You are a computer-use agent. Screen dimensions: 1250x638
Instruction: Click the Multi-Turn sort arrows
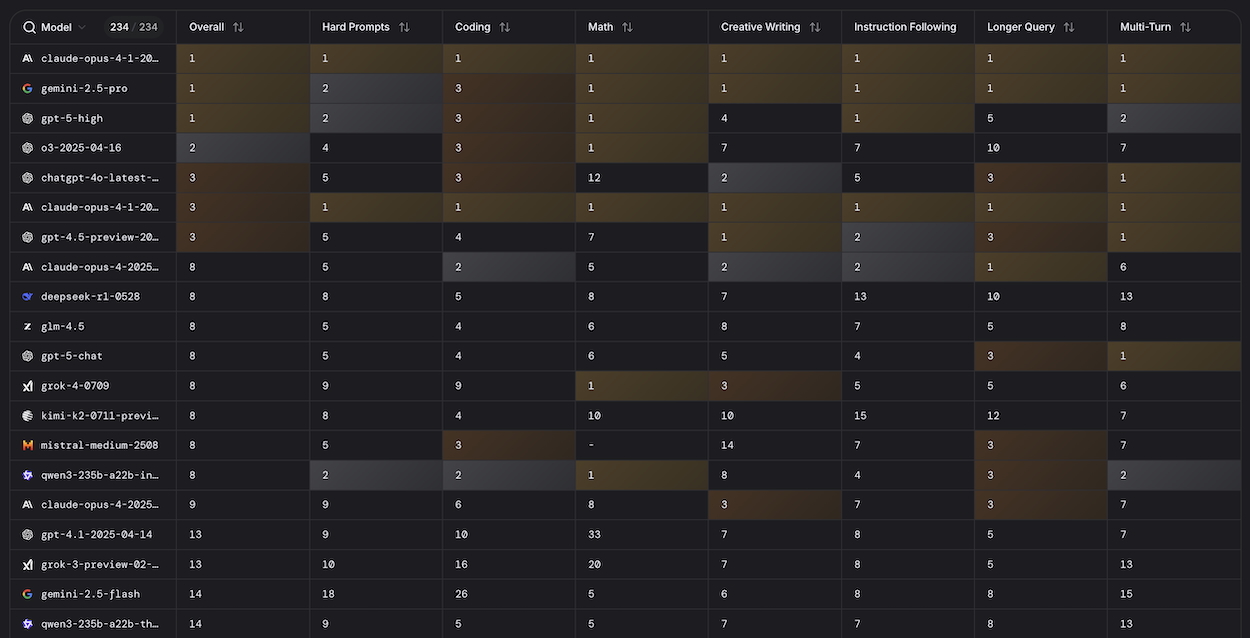1185,27
